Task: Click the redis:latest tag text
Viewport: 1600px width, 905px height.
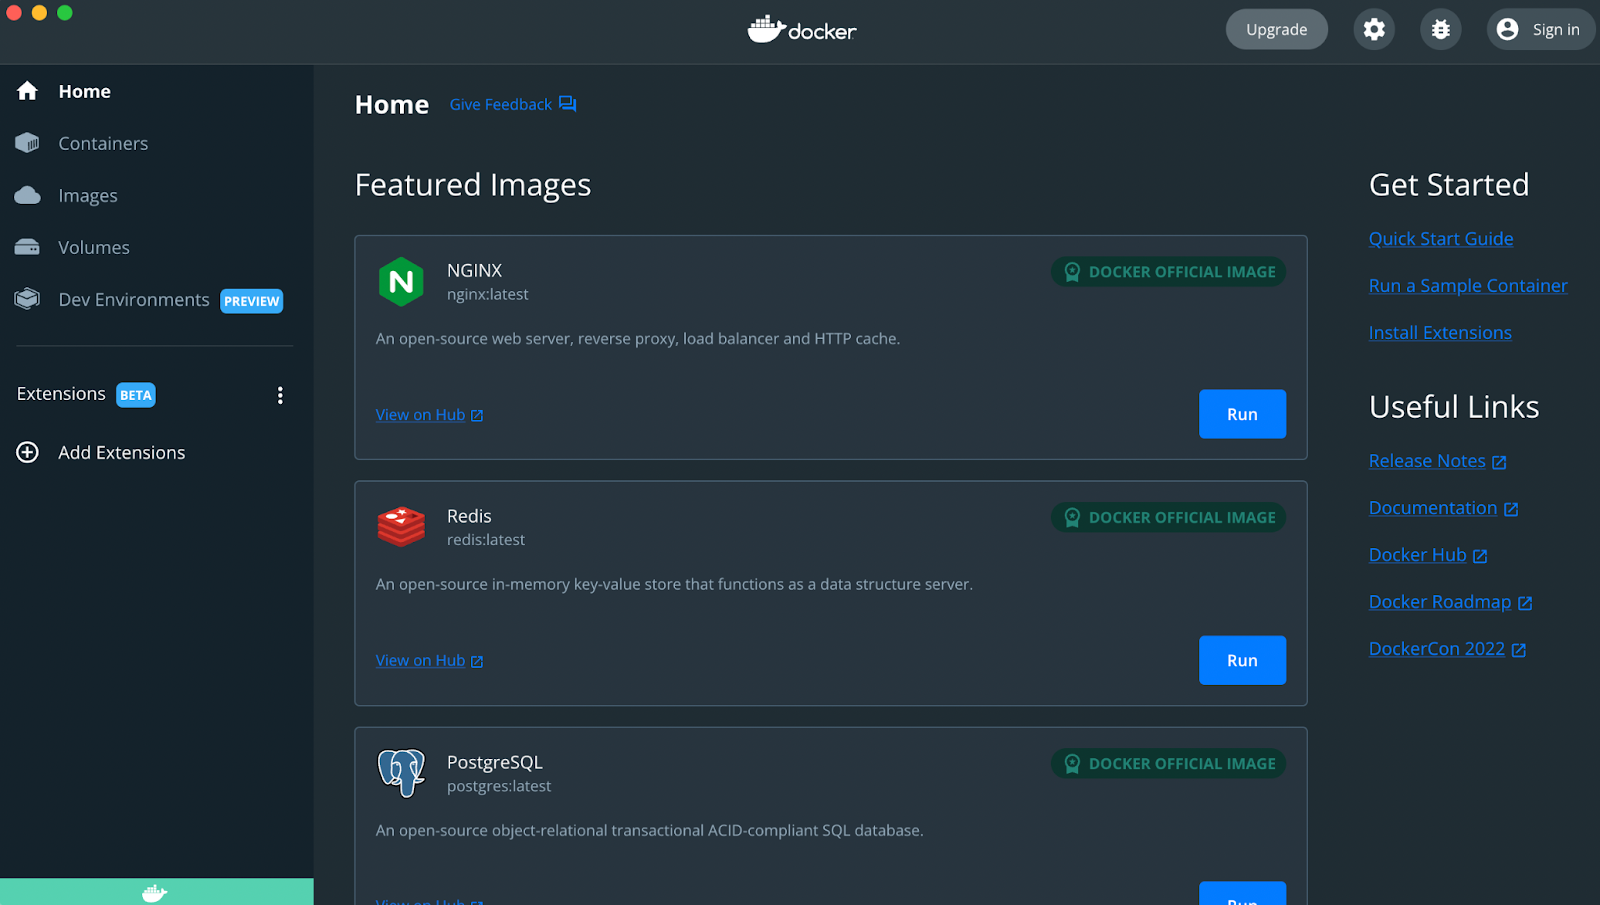Action: 485,539
